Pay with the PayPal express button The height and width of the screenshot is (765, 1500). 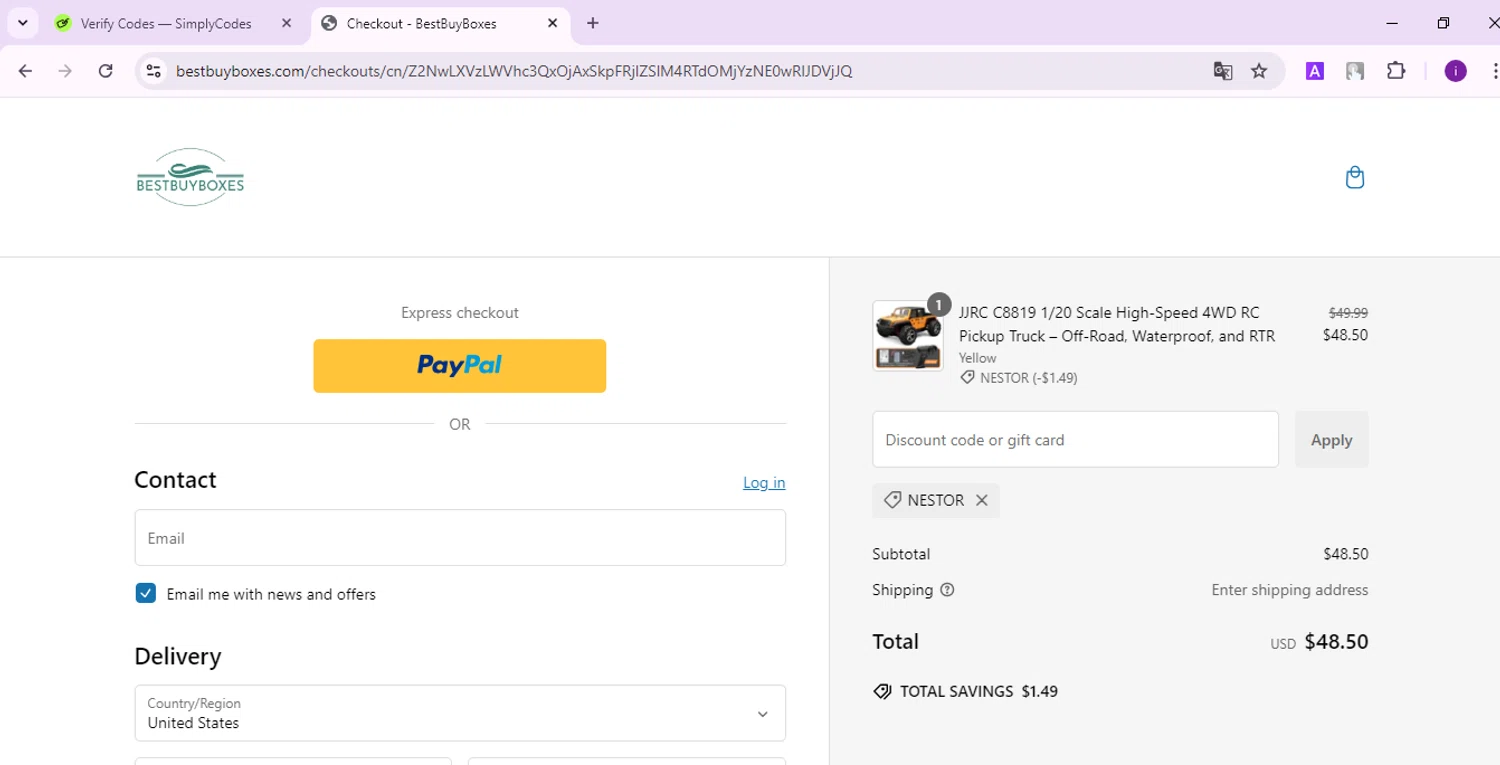[460, 366]
